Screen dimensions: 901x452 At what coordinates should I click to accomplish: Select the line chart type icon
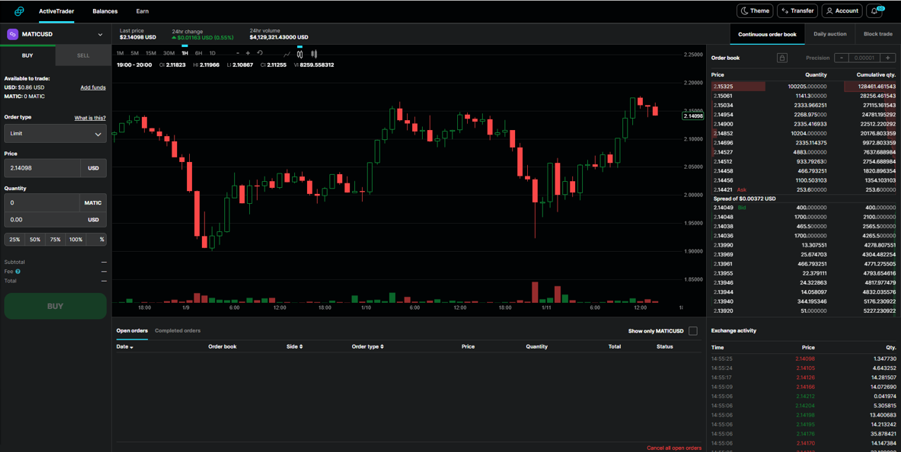[287, 53]
